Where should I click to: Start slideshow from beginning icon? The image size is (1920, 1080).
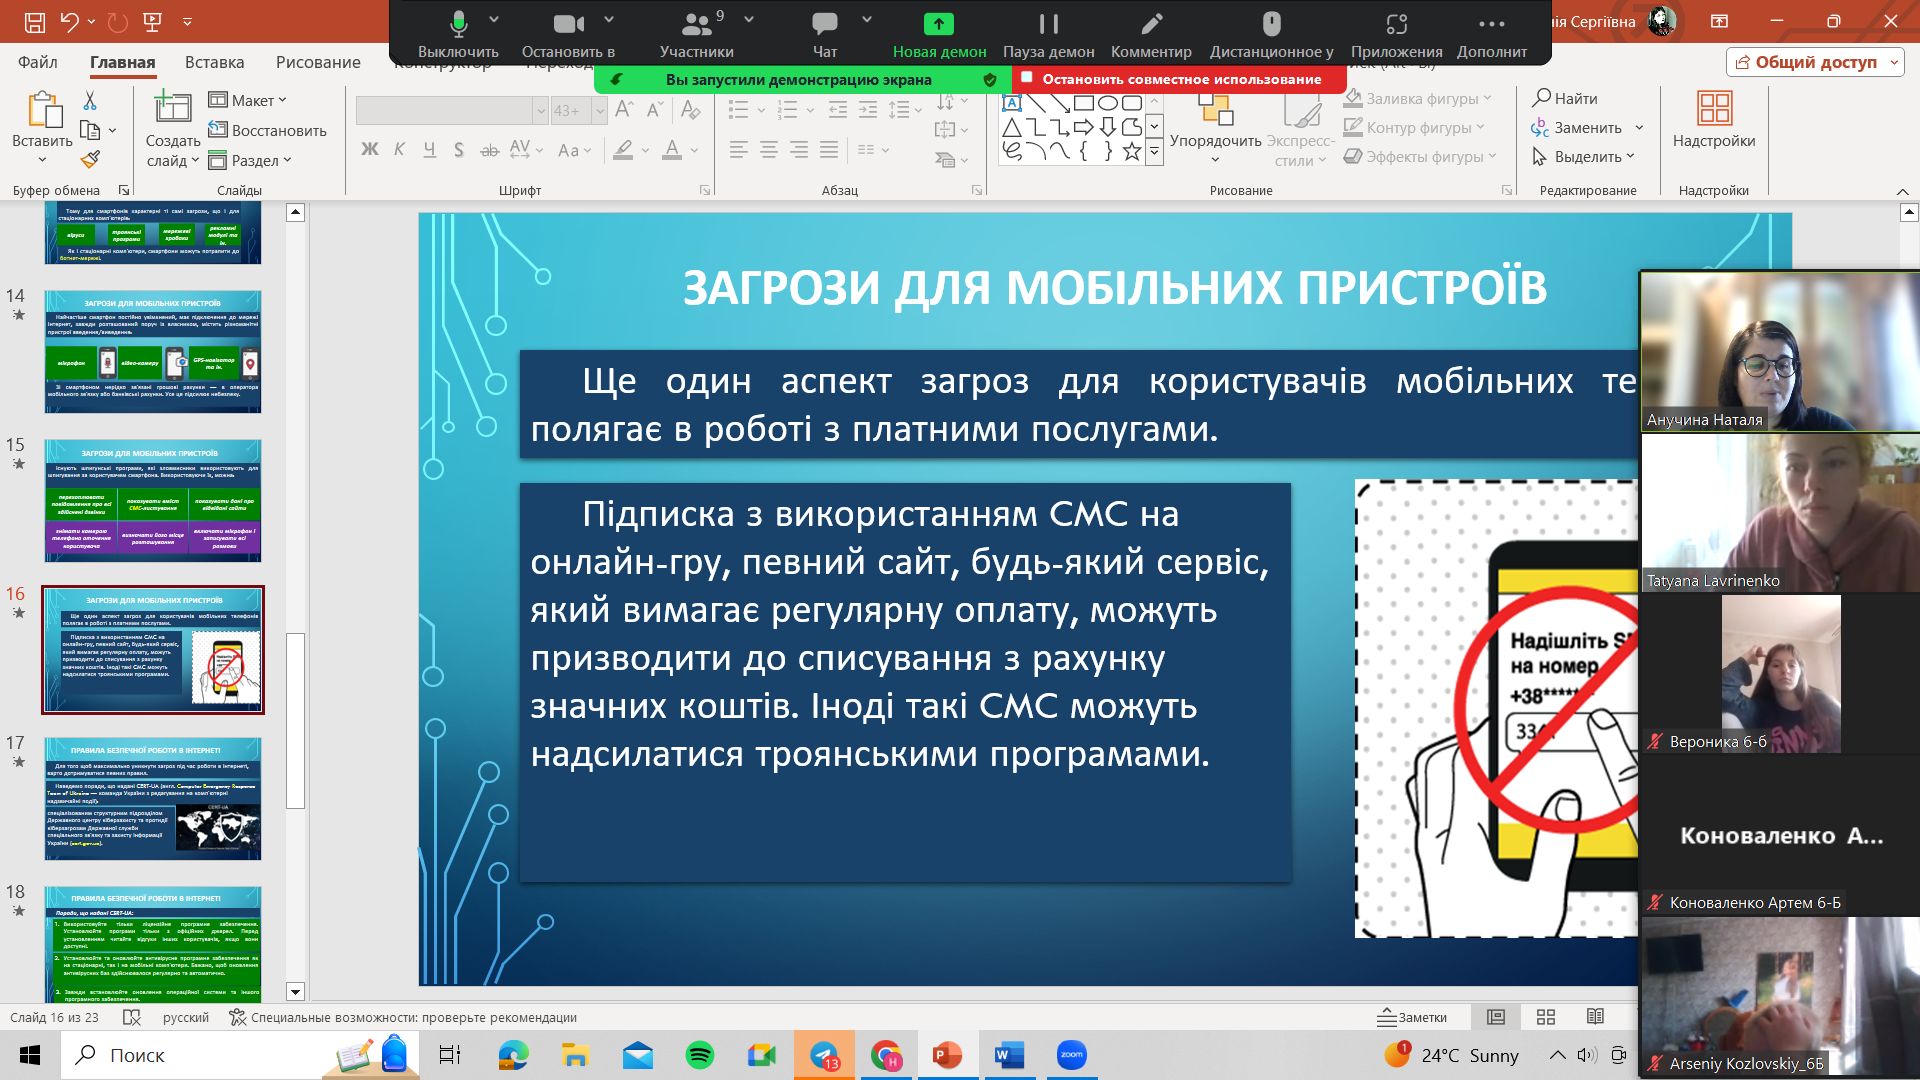(153, 21)
